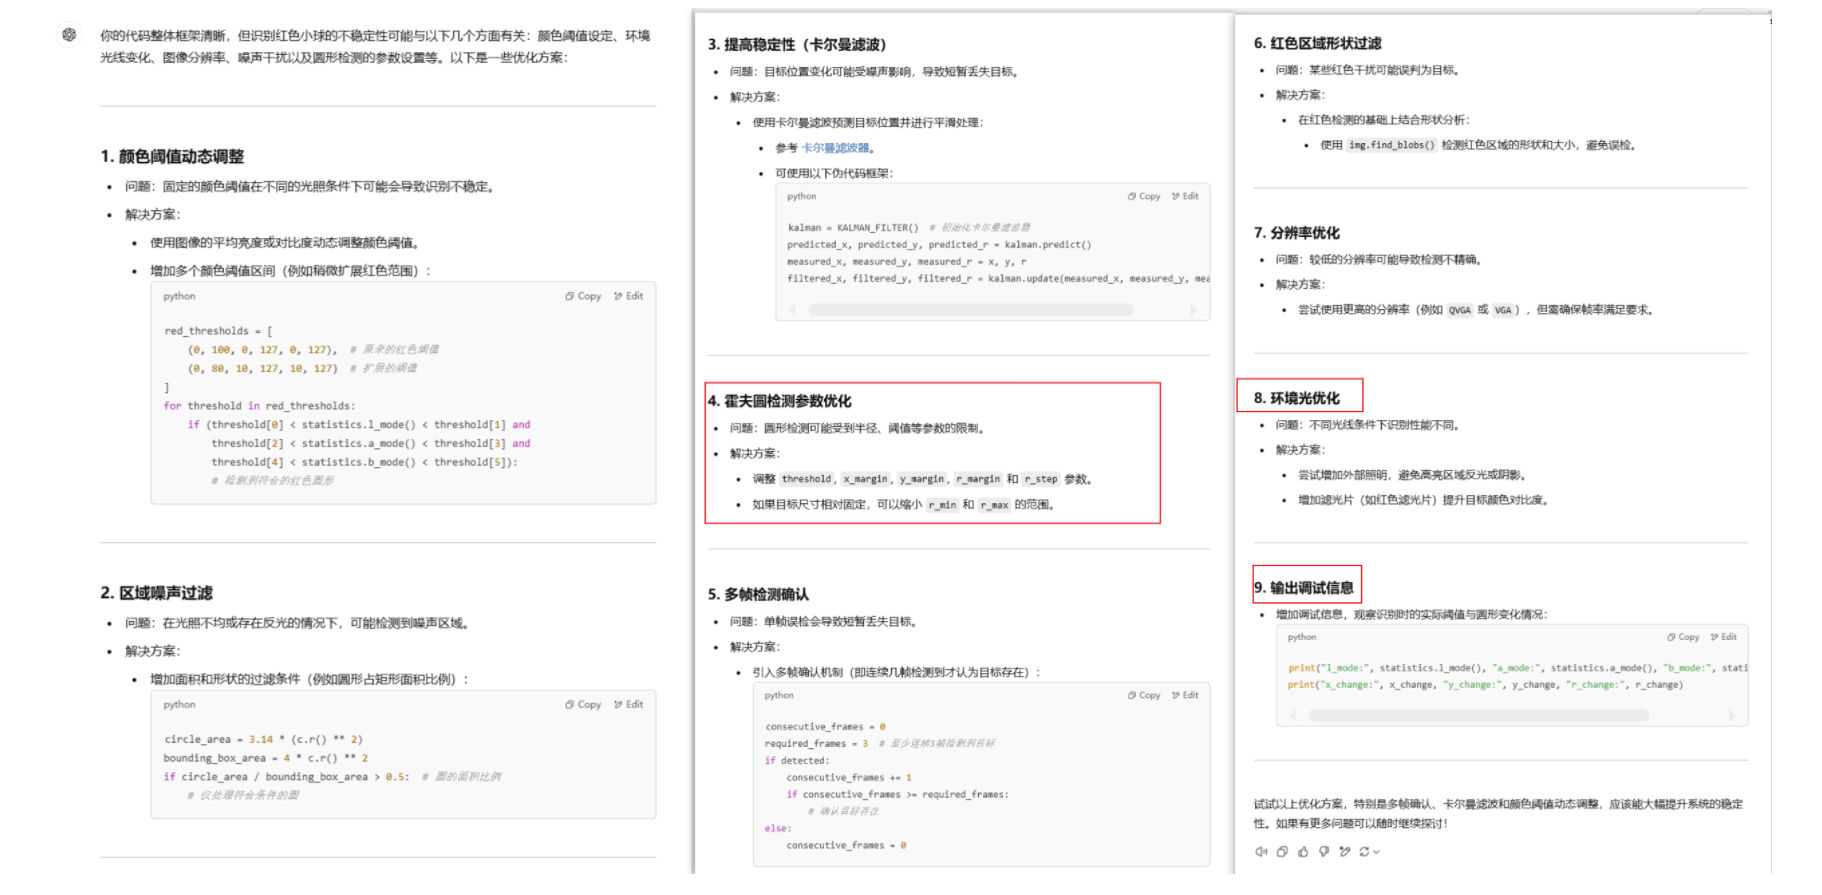This screenshot has width=1822, height=895.
Task: Edit the circle_area code block
Action: click(629, 704)
